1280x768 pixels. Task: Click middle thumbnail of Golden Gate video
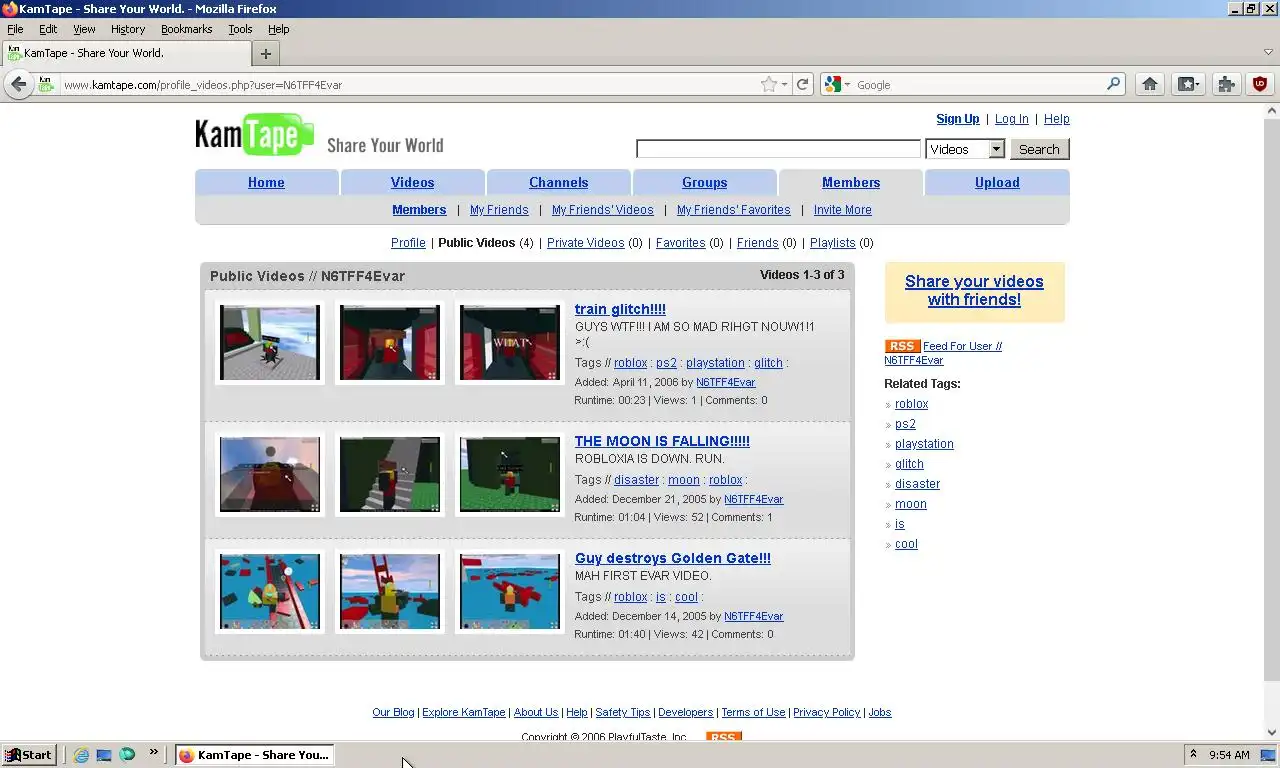(x=390, y=591)
